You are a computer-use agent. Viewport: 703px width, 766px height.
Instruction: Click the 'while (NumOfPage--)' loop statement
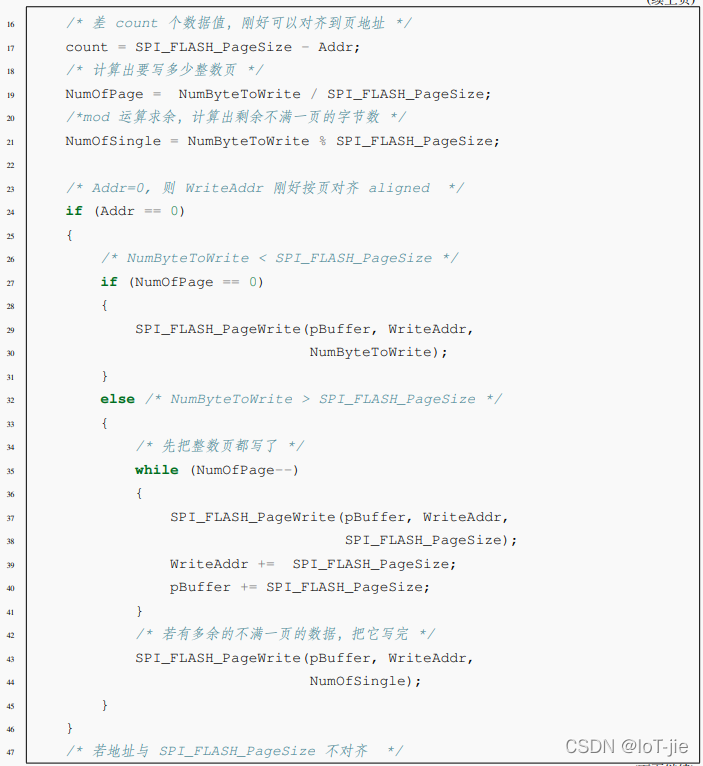216,470
